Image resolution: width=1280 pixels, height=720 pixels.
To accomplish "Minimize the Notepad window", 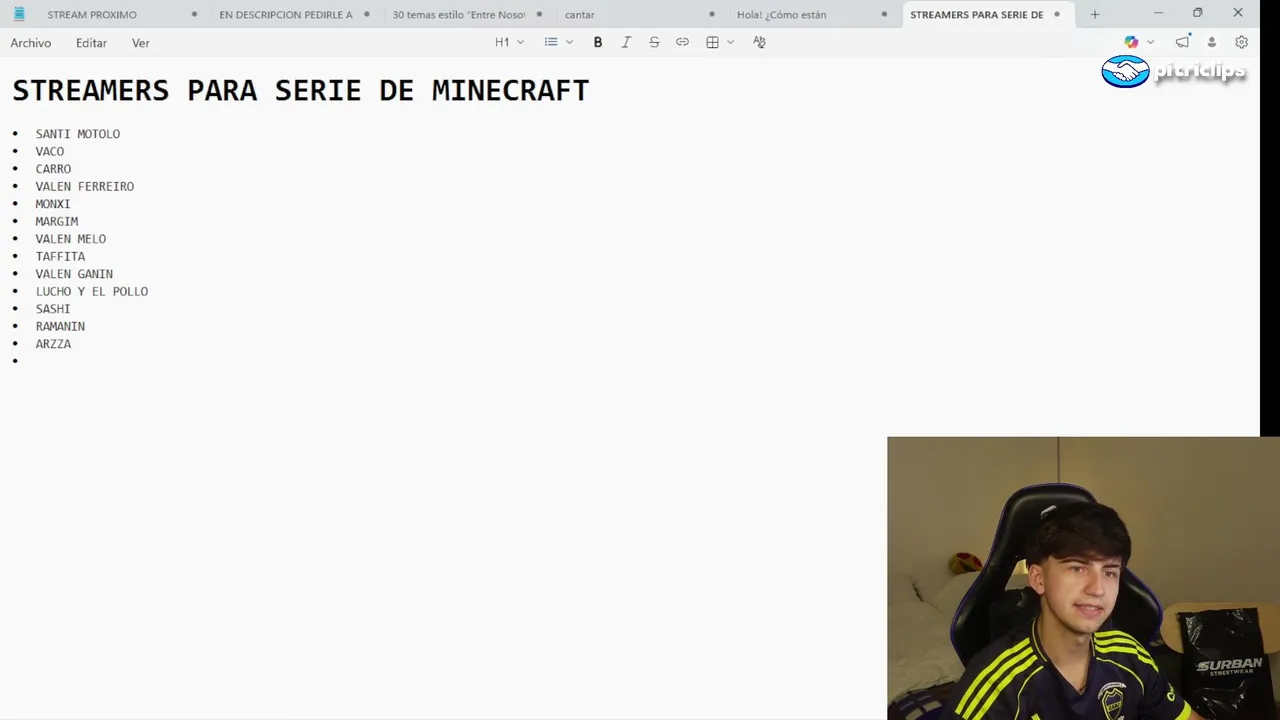I will [x=1158, y=13].
